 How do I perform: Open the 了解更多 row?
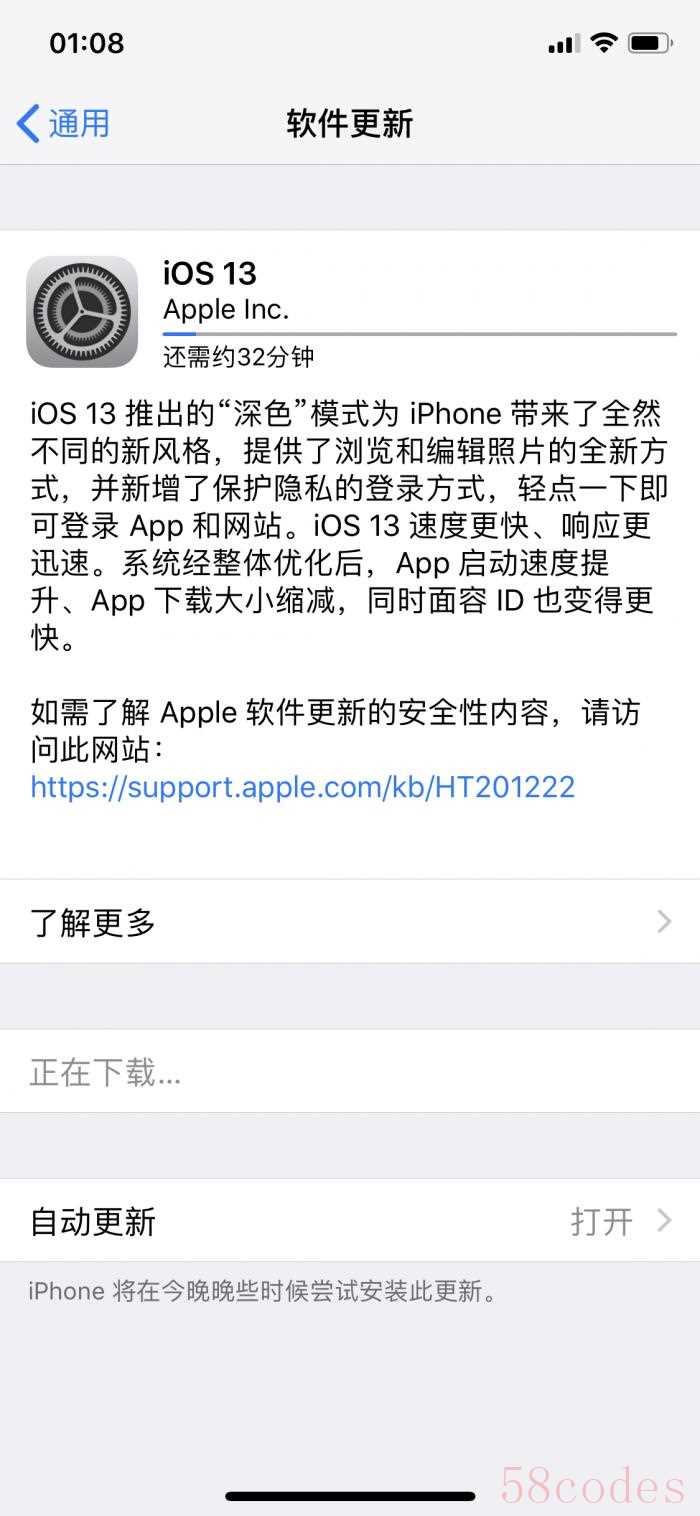pos(350,922)
